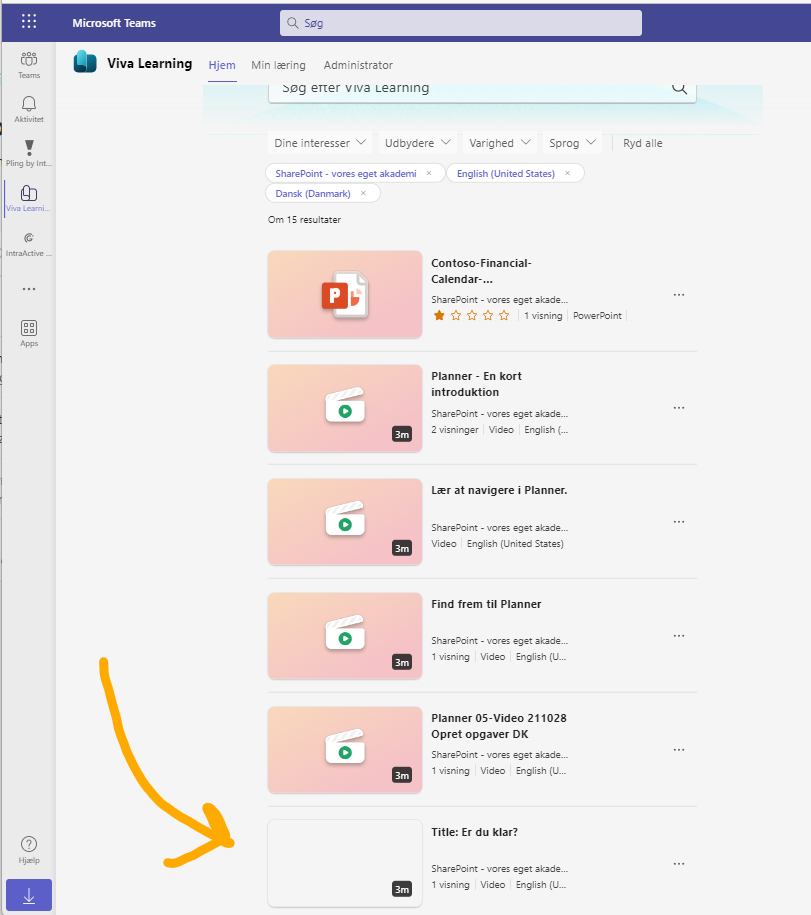Open Lær at navigere i Planner thumbnail

click(x=345, y=522)
